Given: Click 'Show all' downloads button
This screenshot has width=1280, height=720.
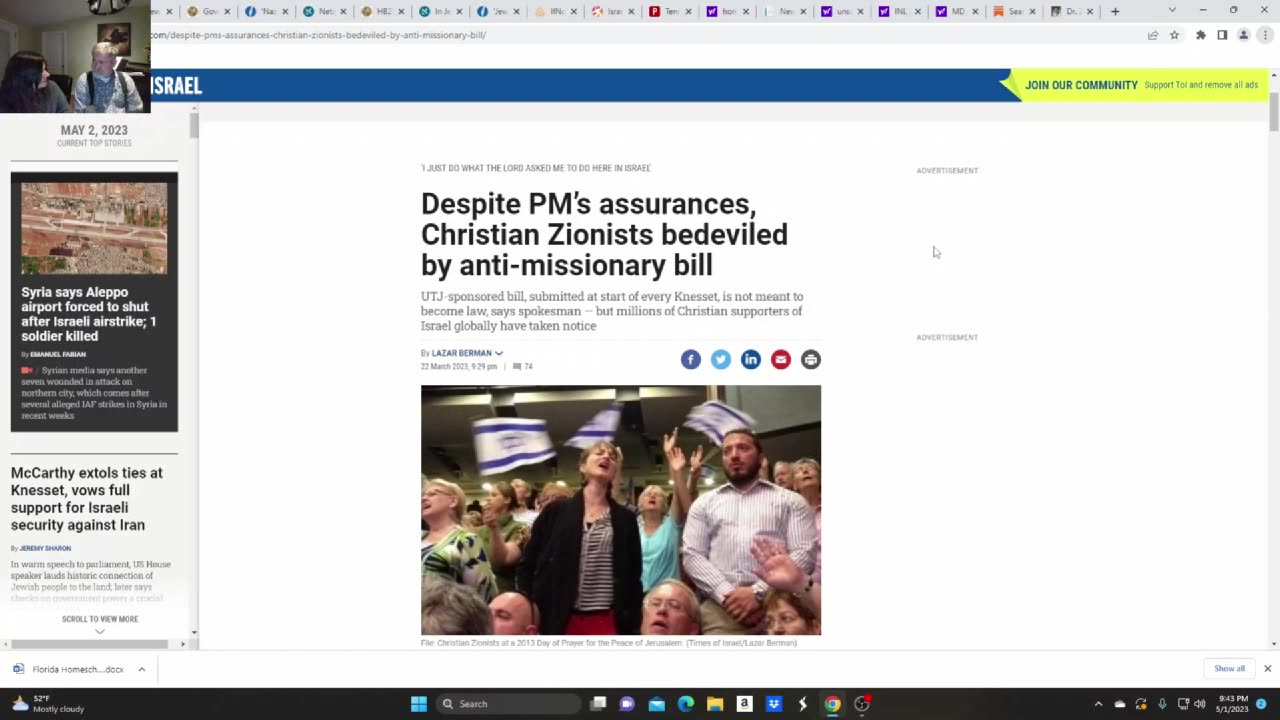Looking at the screenshot, I should [1229, 669].
